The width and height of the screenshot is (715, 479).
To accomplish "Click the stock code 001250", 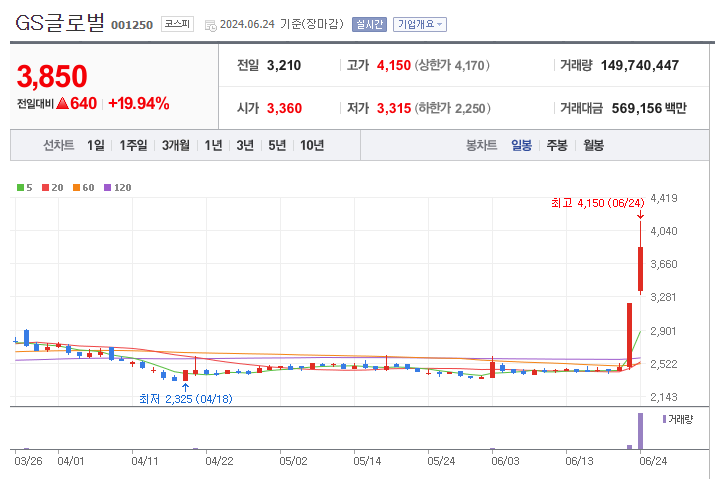I will coord(132,25).
